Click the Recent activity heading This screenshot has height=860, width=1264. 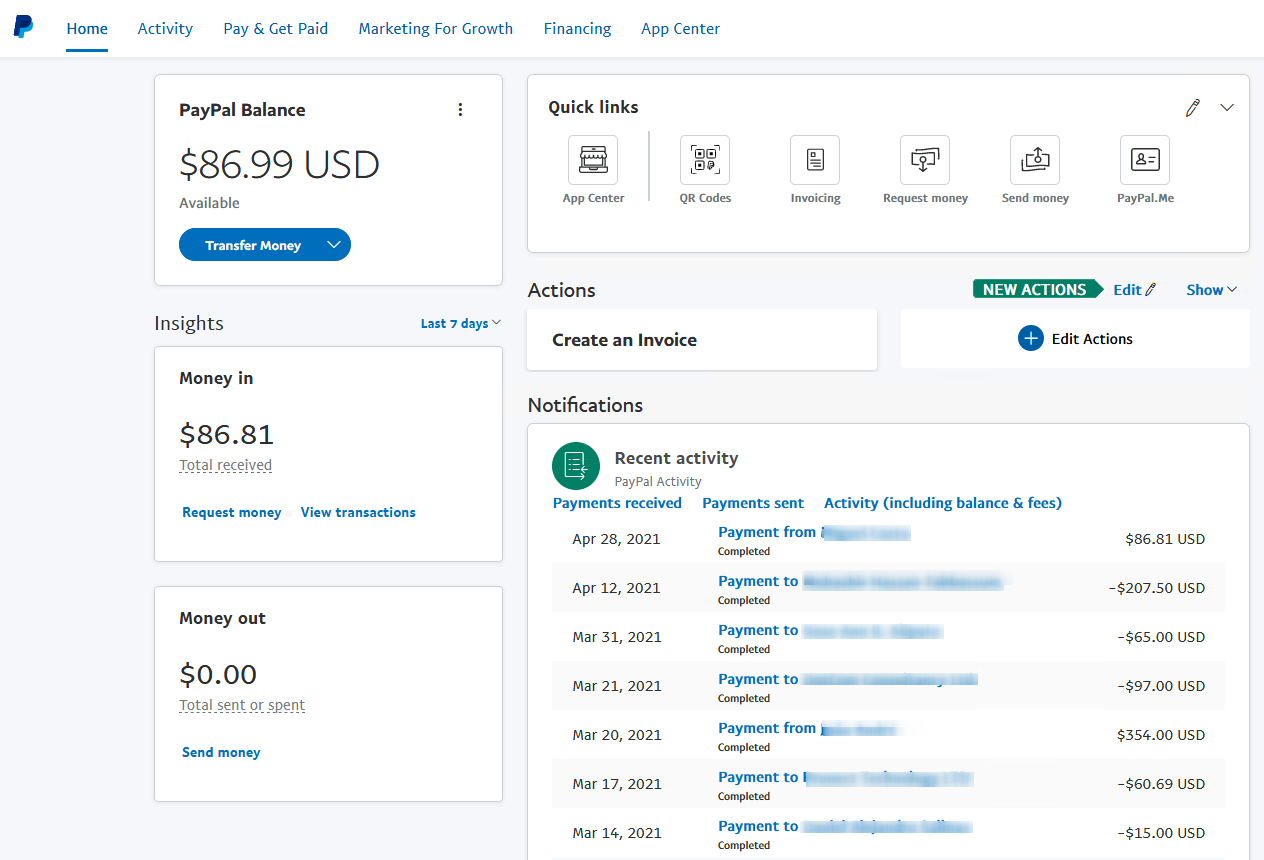coord(676,458)
